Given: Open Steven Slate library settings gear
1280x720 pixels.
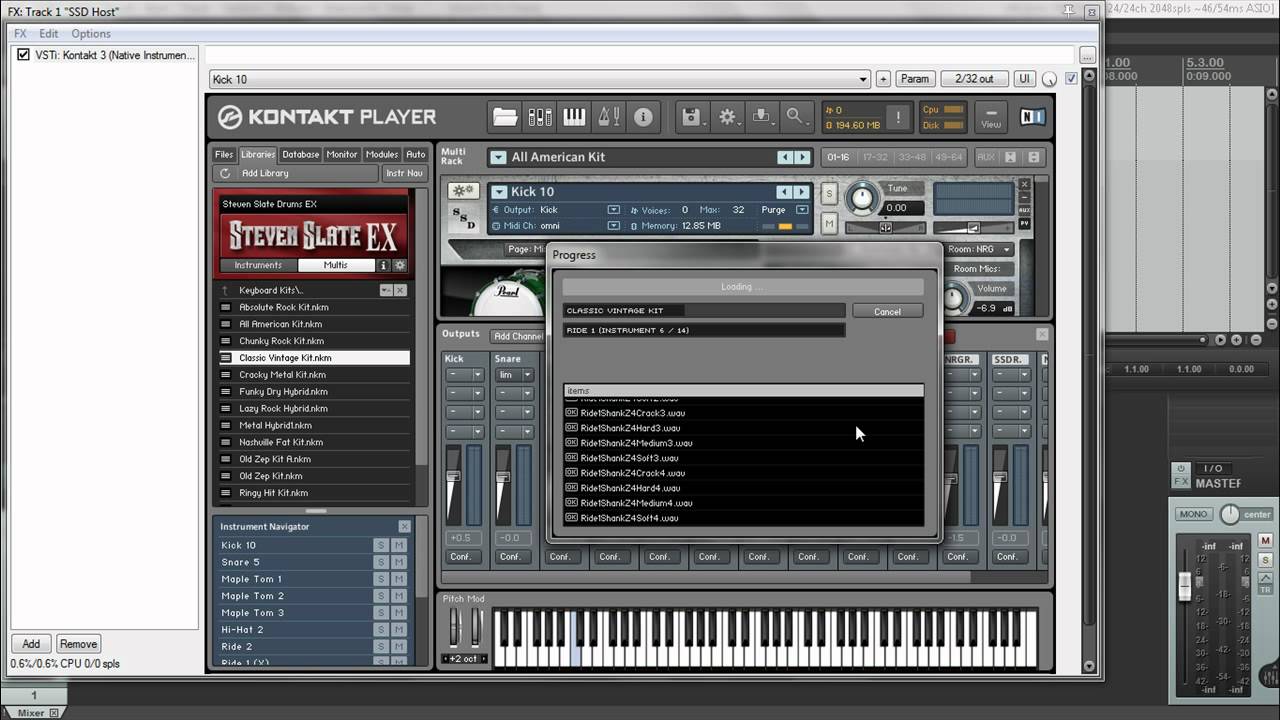Looking at the screenshot, I should pos(400,265).
